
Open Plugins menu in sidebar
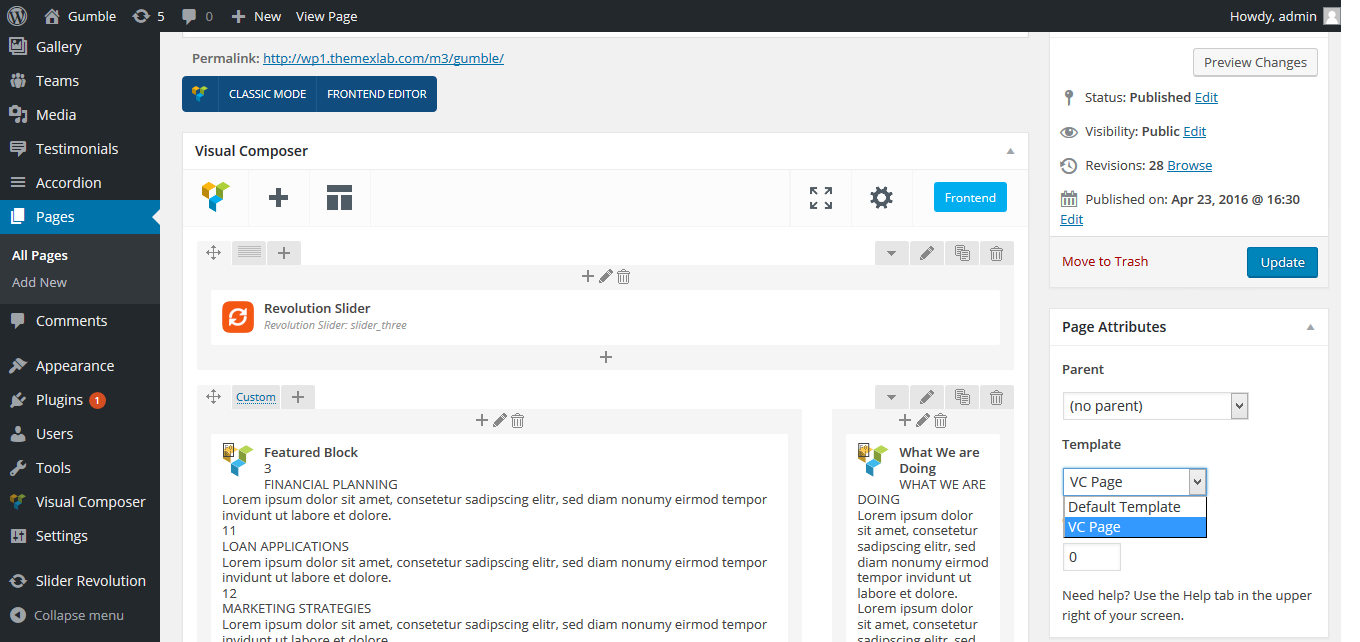(x=59, y=400)
